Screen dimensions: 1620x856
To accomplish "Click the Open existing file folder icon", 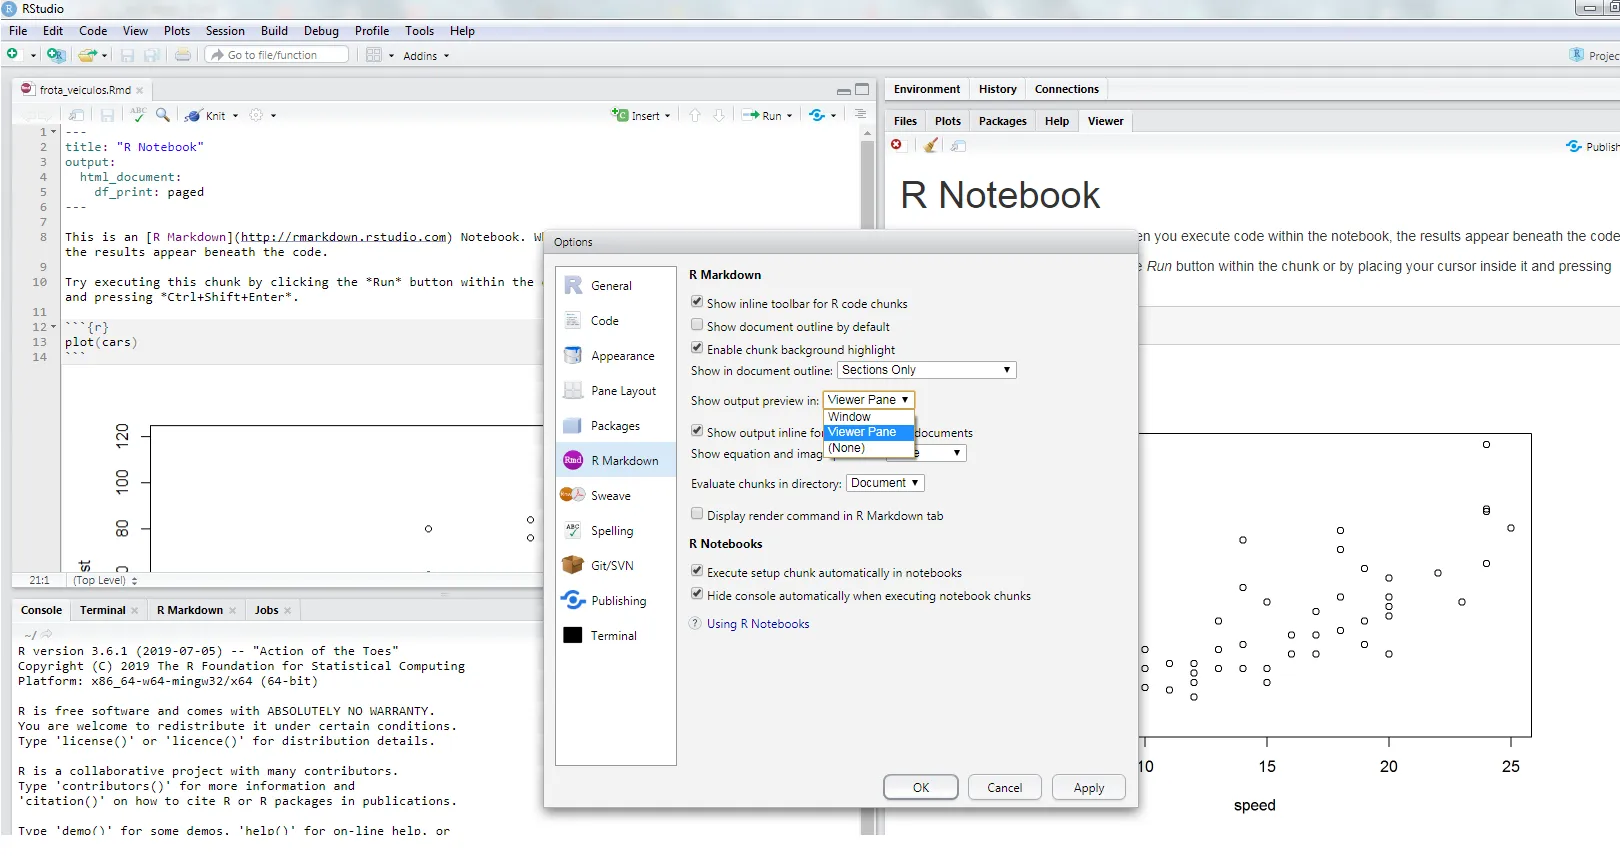I will [88, 55].
